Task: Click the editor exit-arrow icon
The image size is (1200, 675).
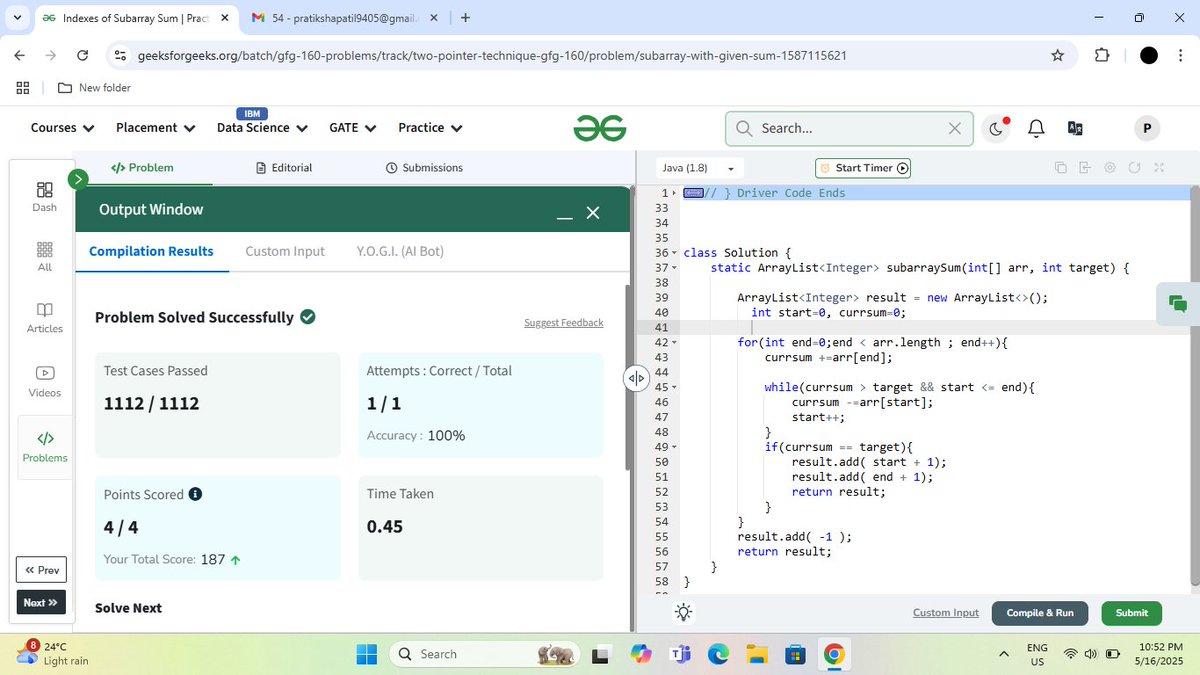Action: 1085,168
